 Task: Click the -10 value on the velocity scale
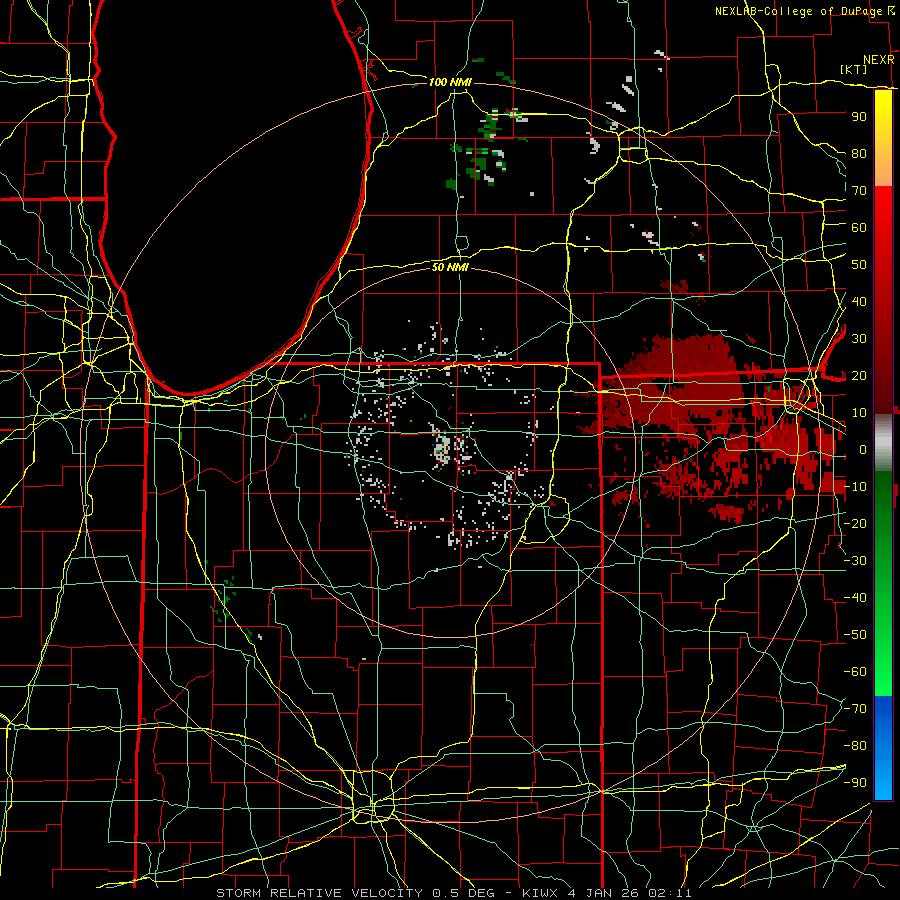tap(855, 487)
